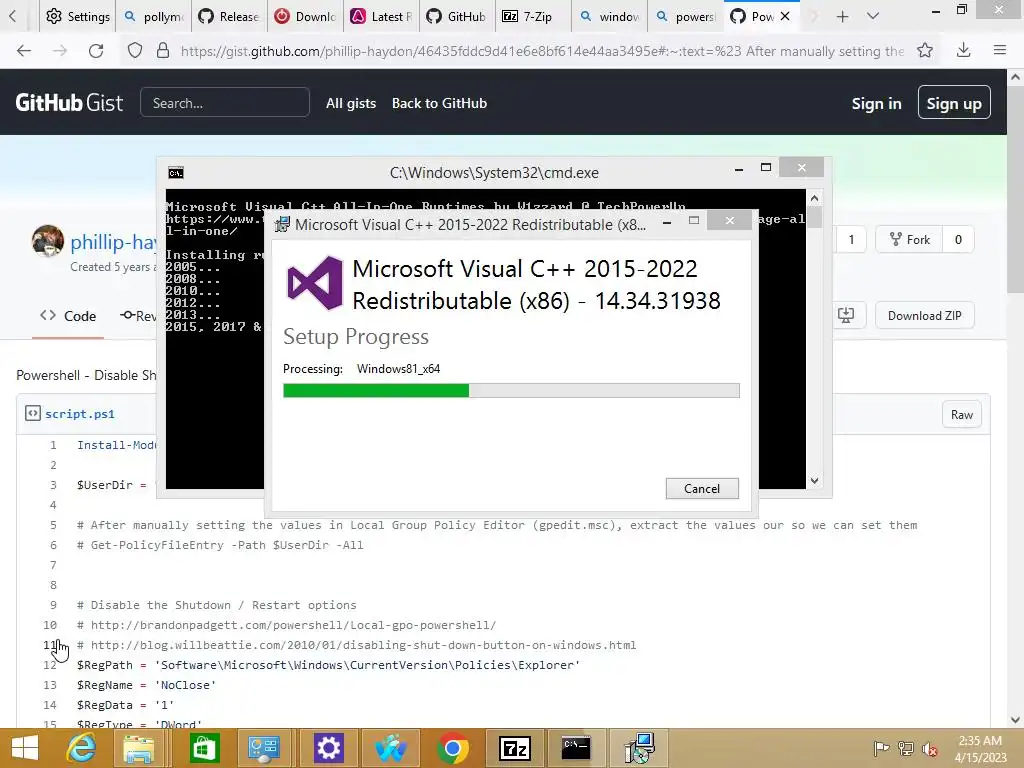Screen dimensions: 1024x768
Task: Open File Explorer from taskbar
Action: (138, 748)
